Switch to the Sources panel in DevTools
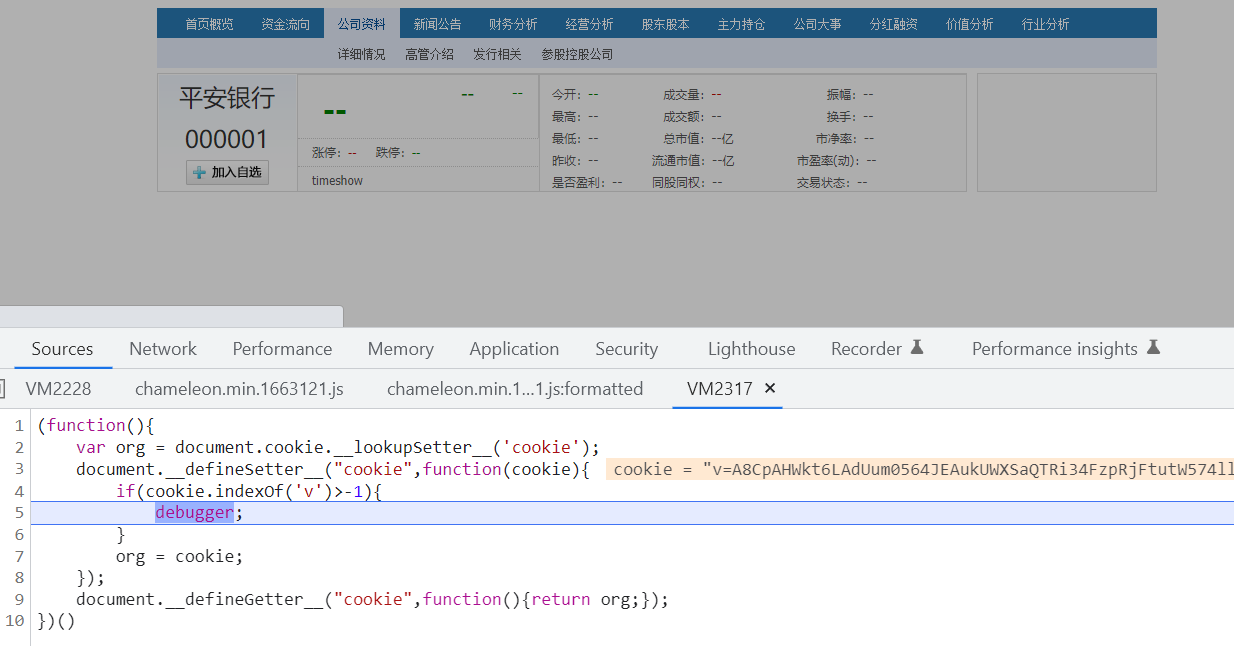 62,349
